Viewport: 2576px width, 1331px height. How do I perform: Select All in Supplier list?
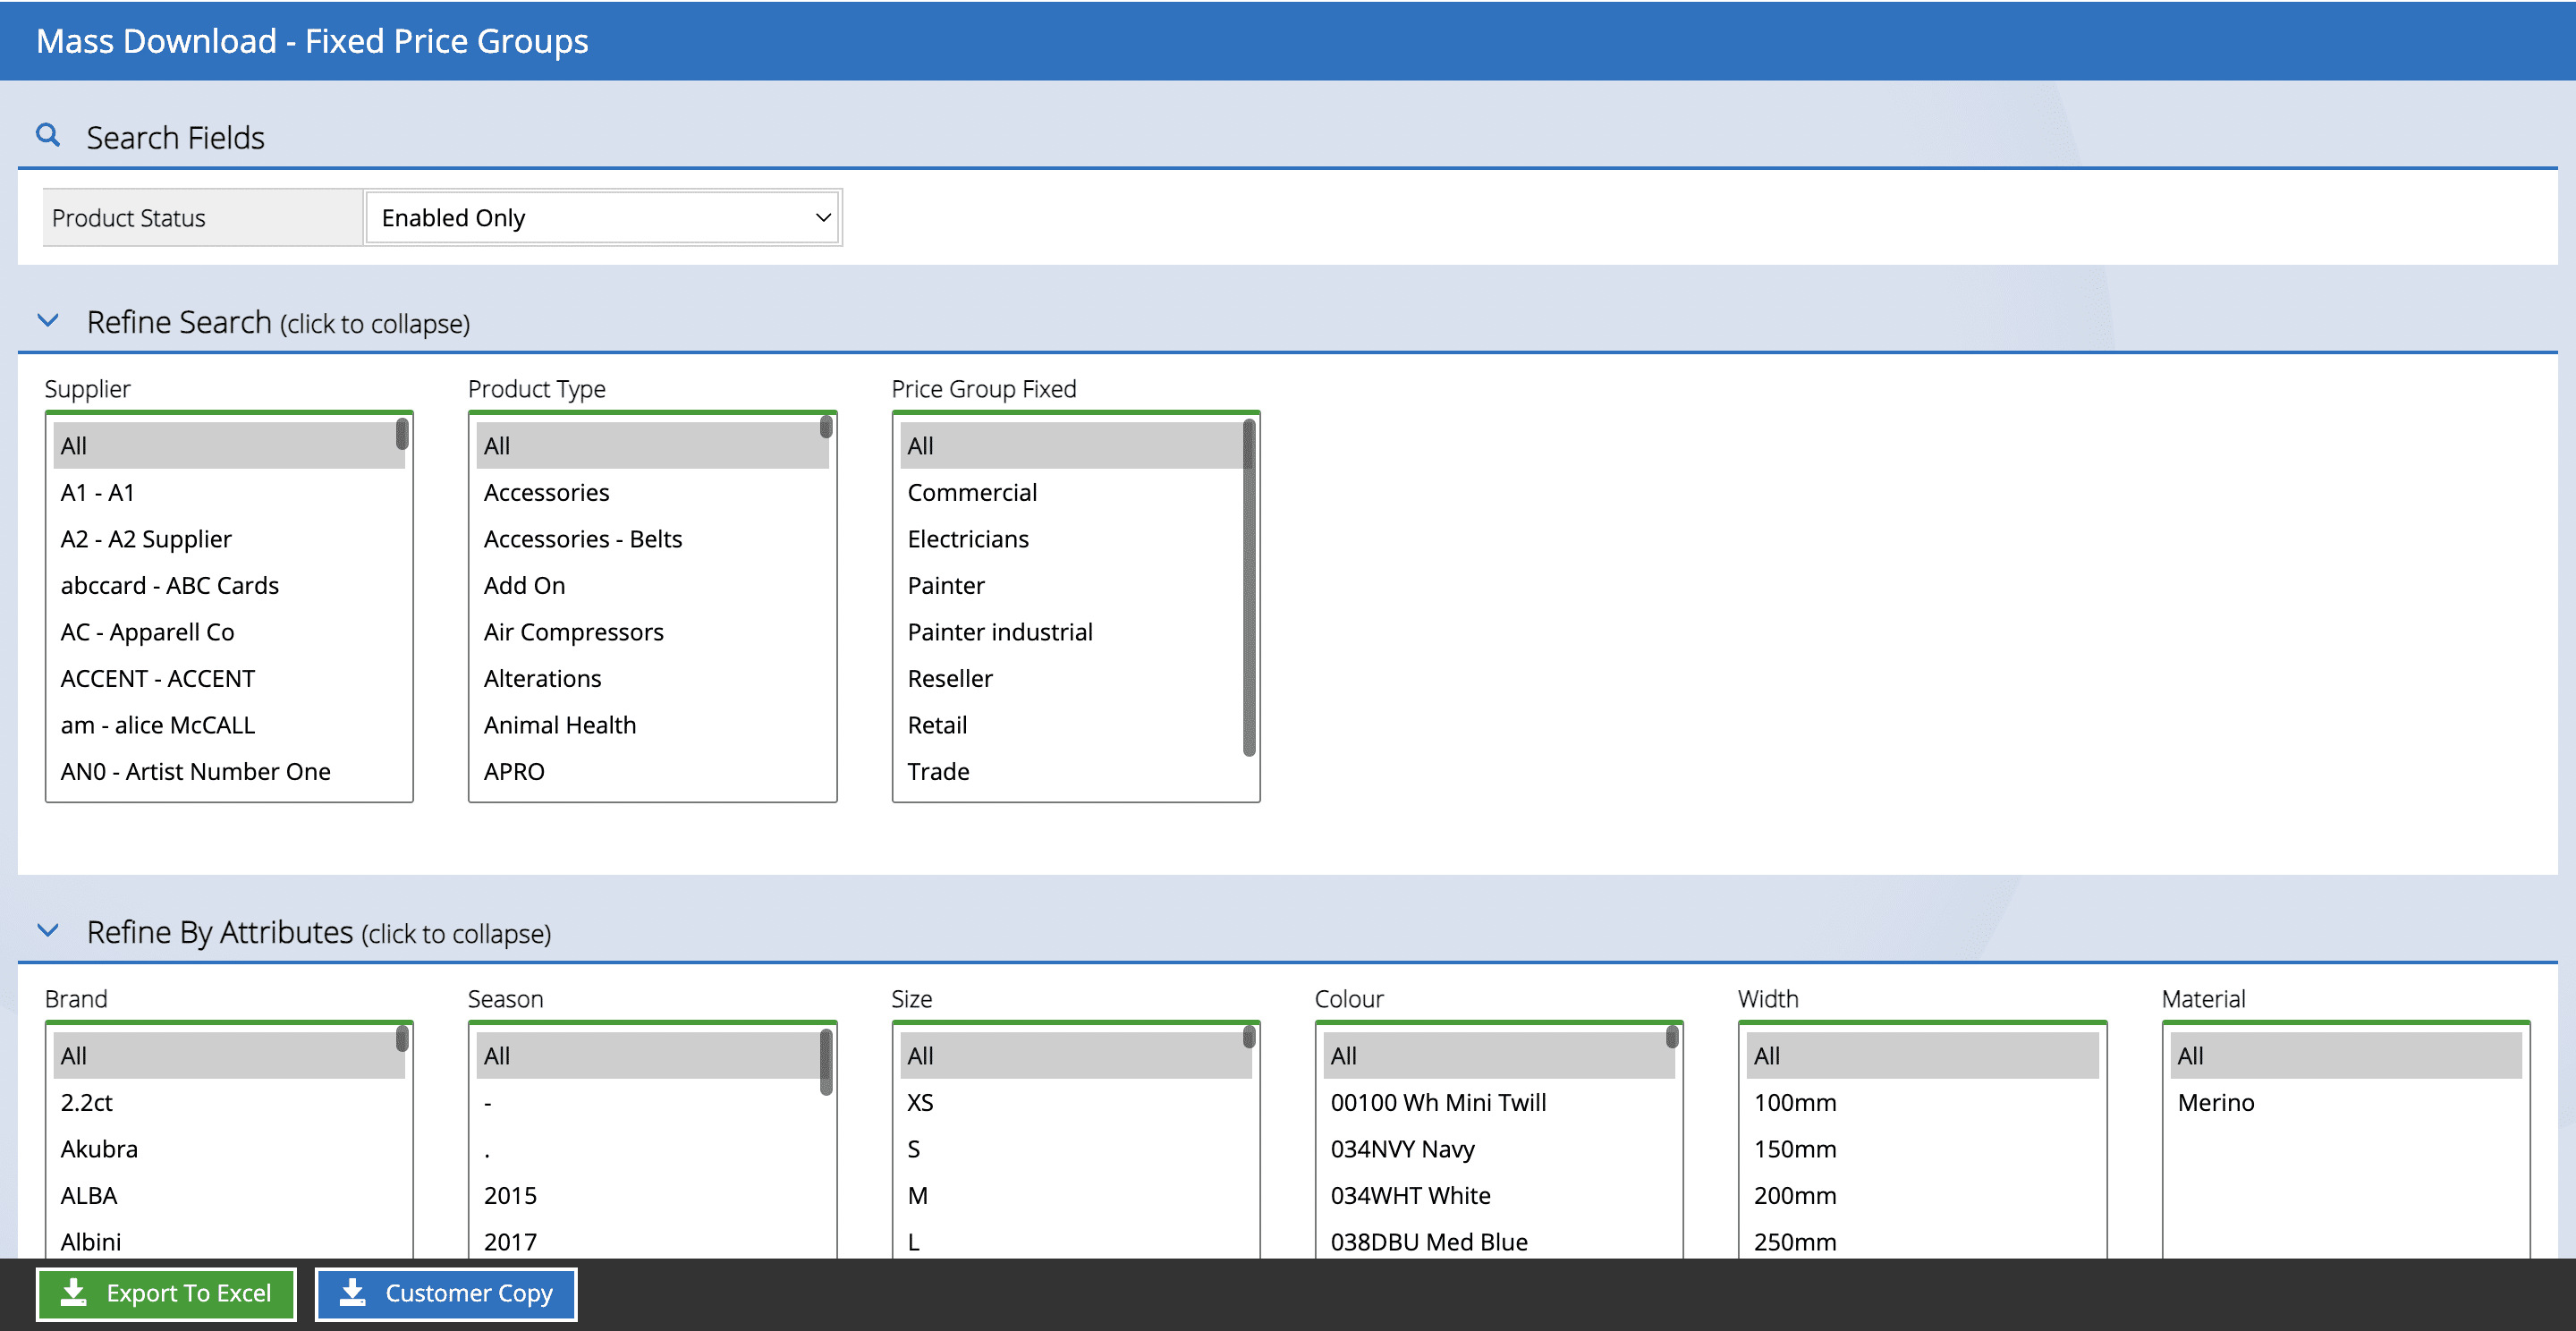(229, 445)
